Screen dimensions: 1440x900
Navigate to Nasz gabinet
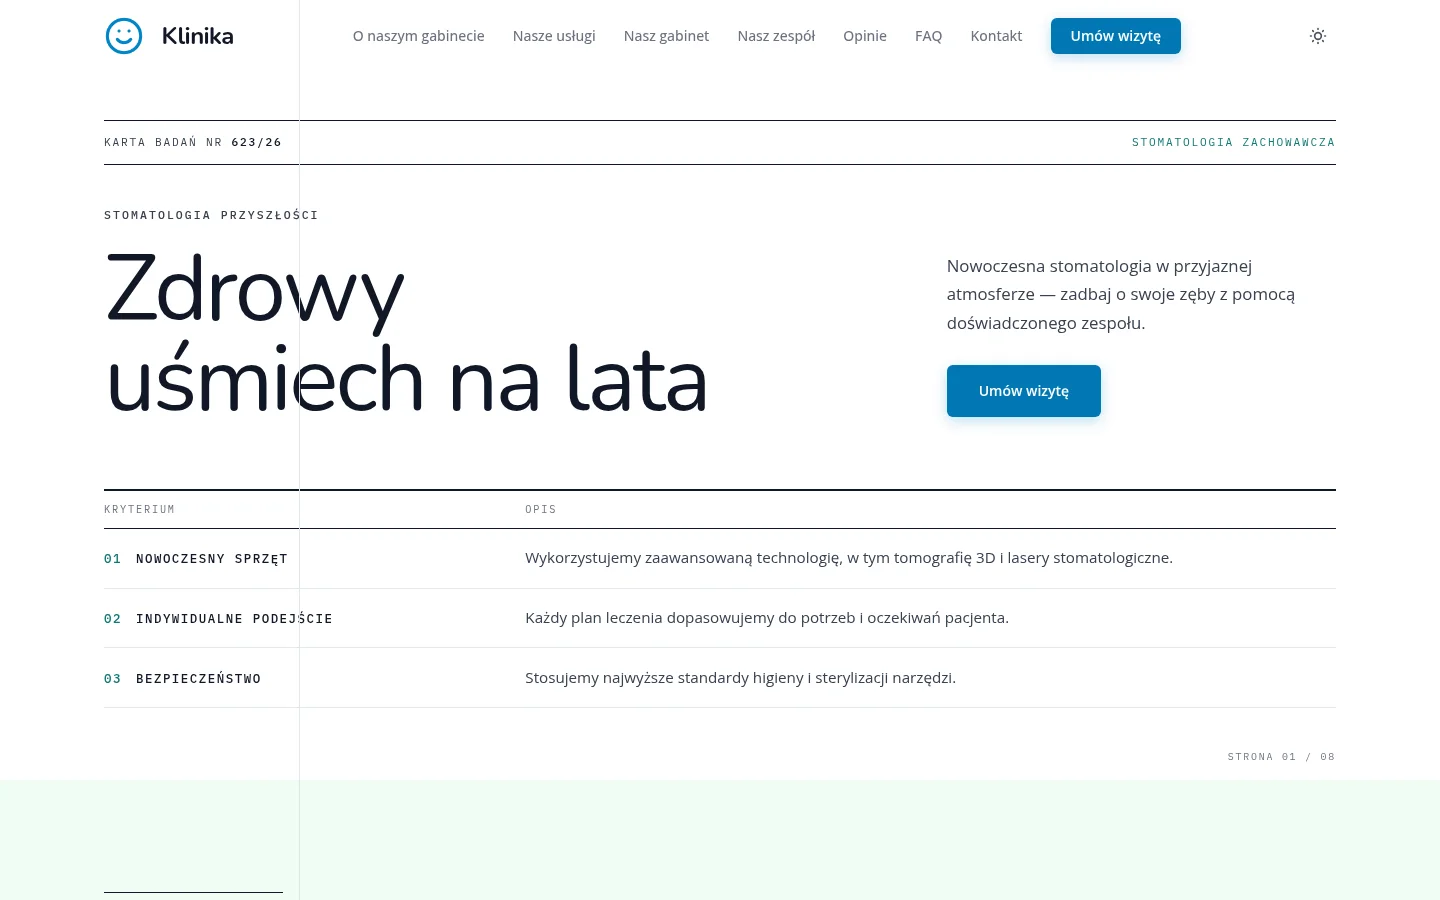(666, 36)
